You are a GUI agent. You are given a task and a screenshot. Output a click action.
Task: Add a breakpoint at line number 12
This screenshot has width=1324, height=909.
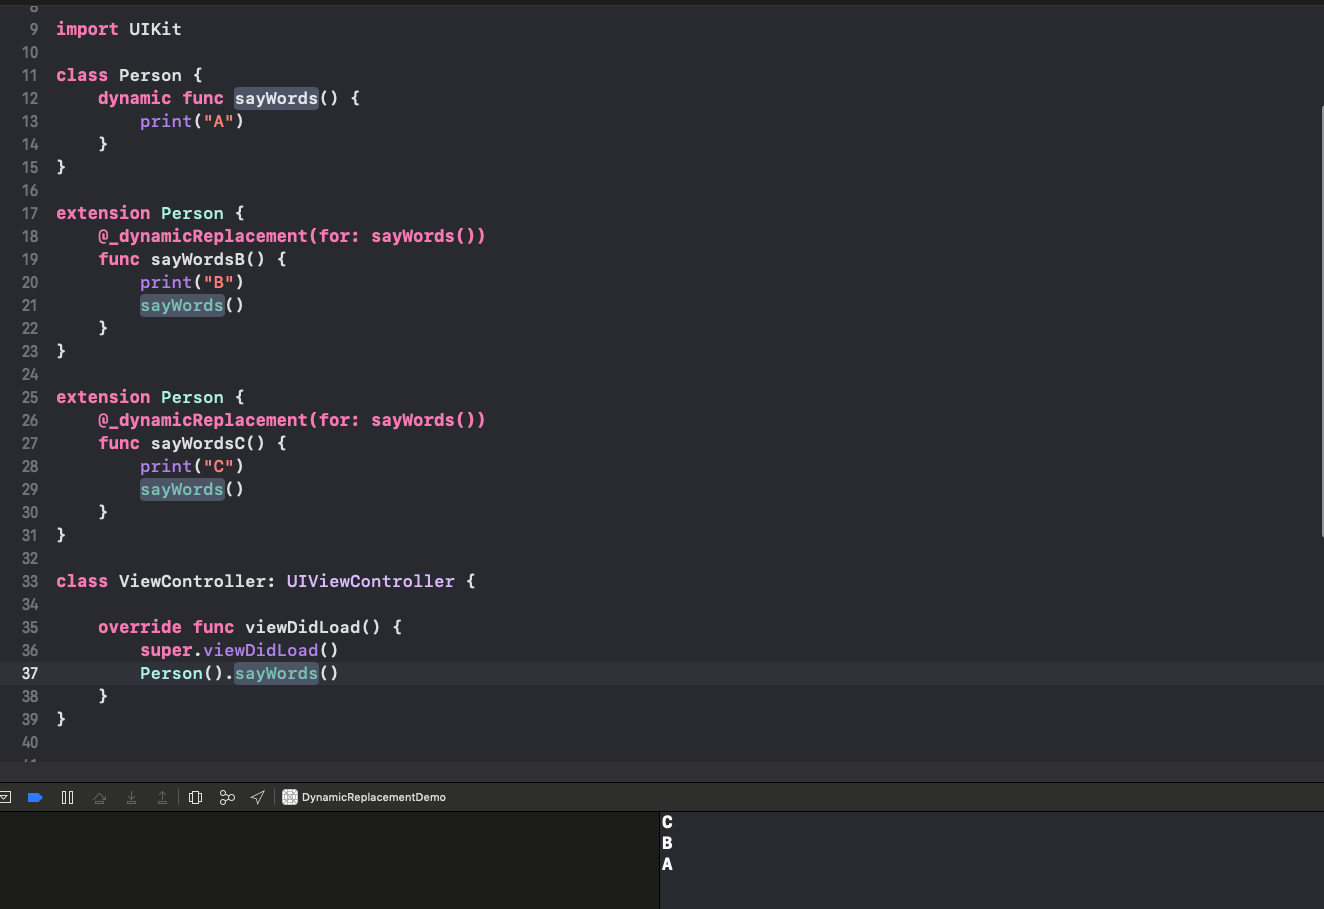(30, 98)
